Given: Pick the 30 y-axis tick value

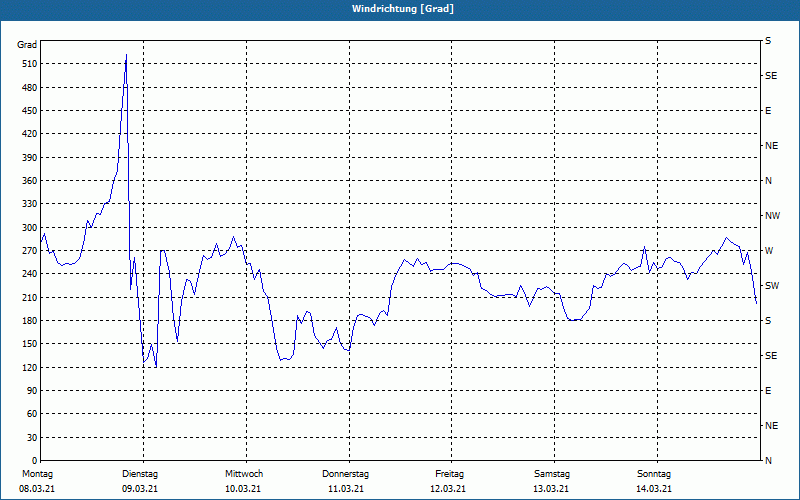Looking at the screenshot, I should (x=32, y=438).
